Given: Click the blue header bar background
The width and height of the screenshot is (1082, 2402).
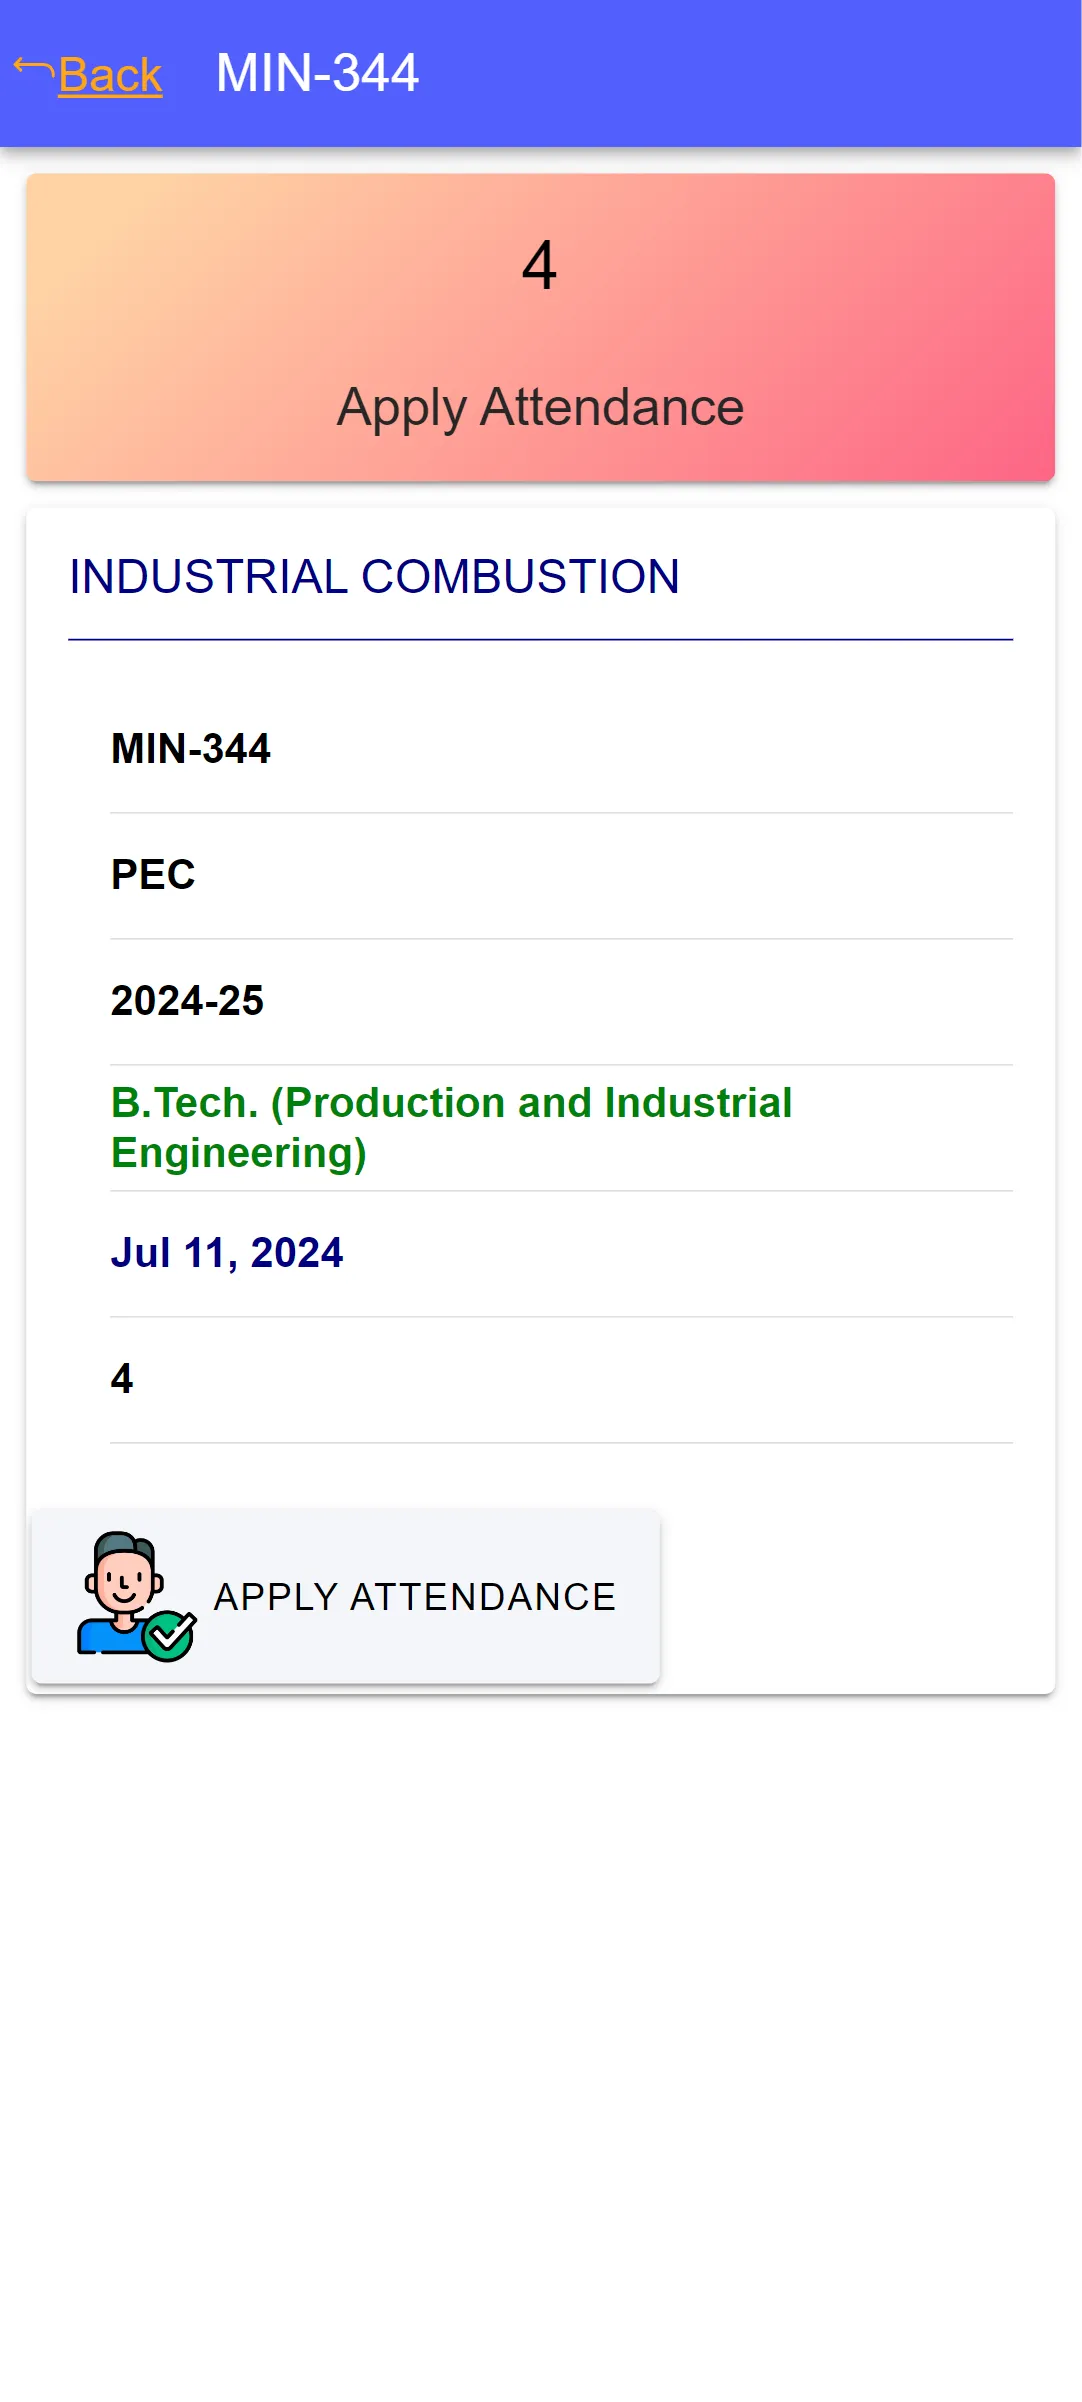Looking at the screenshot, I should coord(750,73).
